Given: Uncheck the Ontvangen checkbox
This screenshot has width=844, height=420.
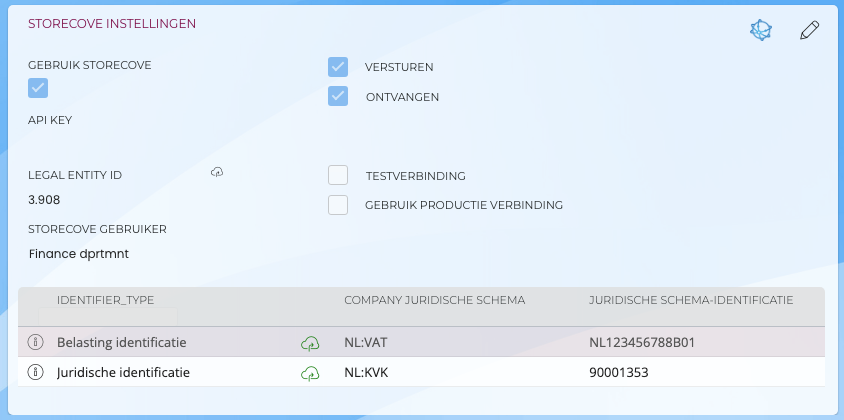Looking at the screenshot, I should [x=338, y=96].
